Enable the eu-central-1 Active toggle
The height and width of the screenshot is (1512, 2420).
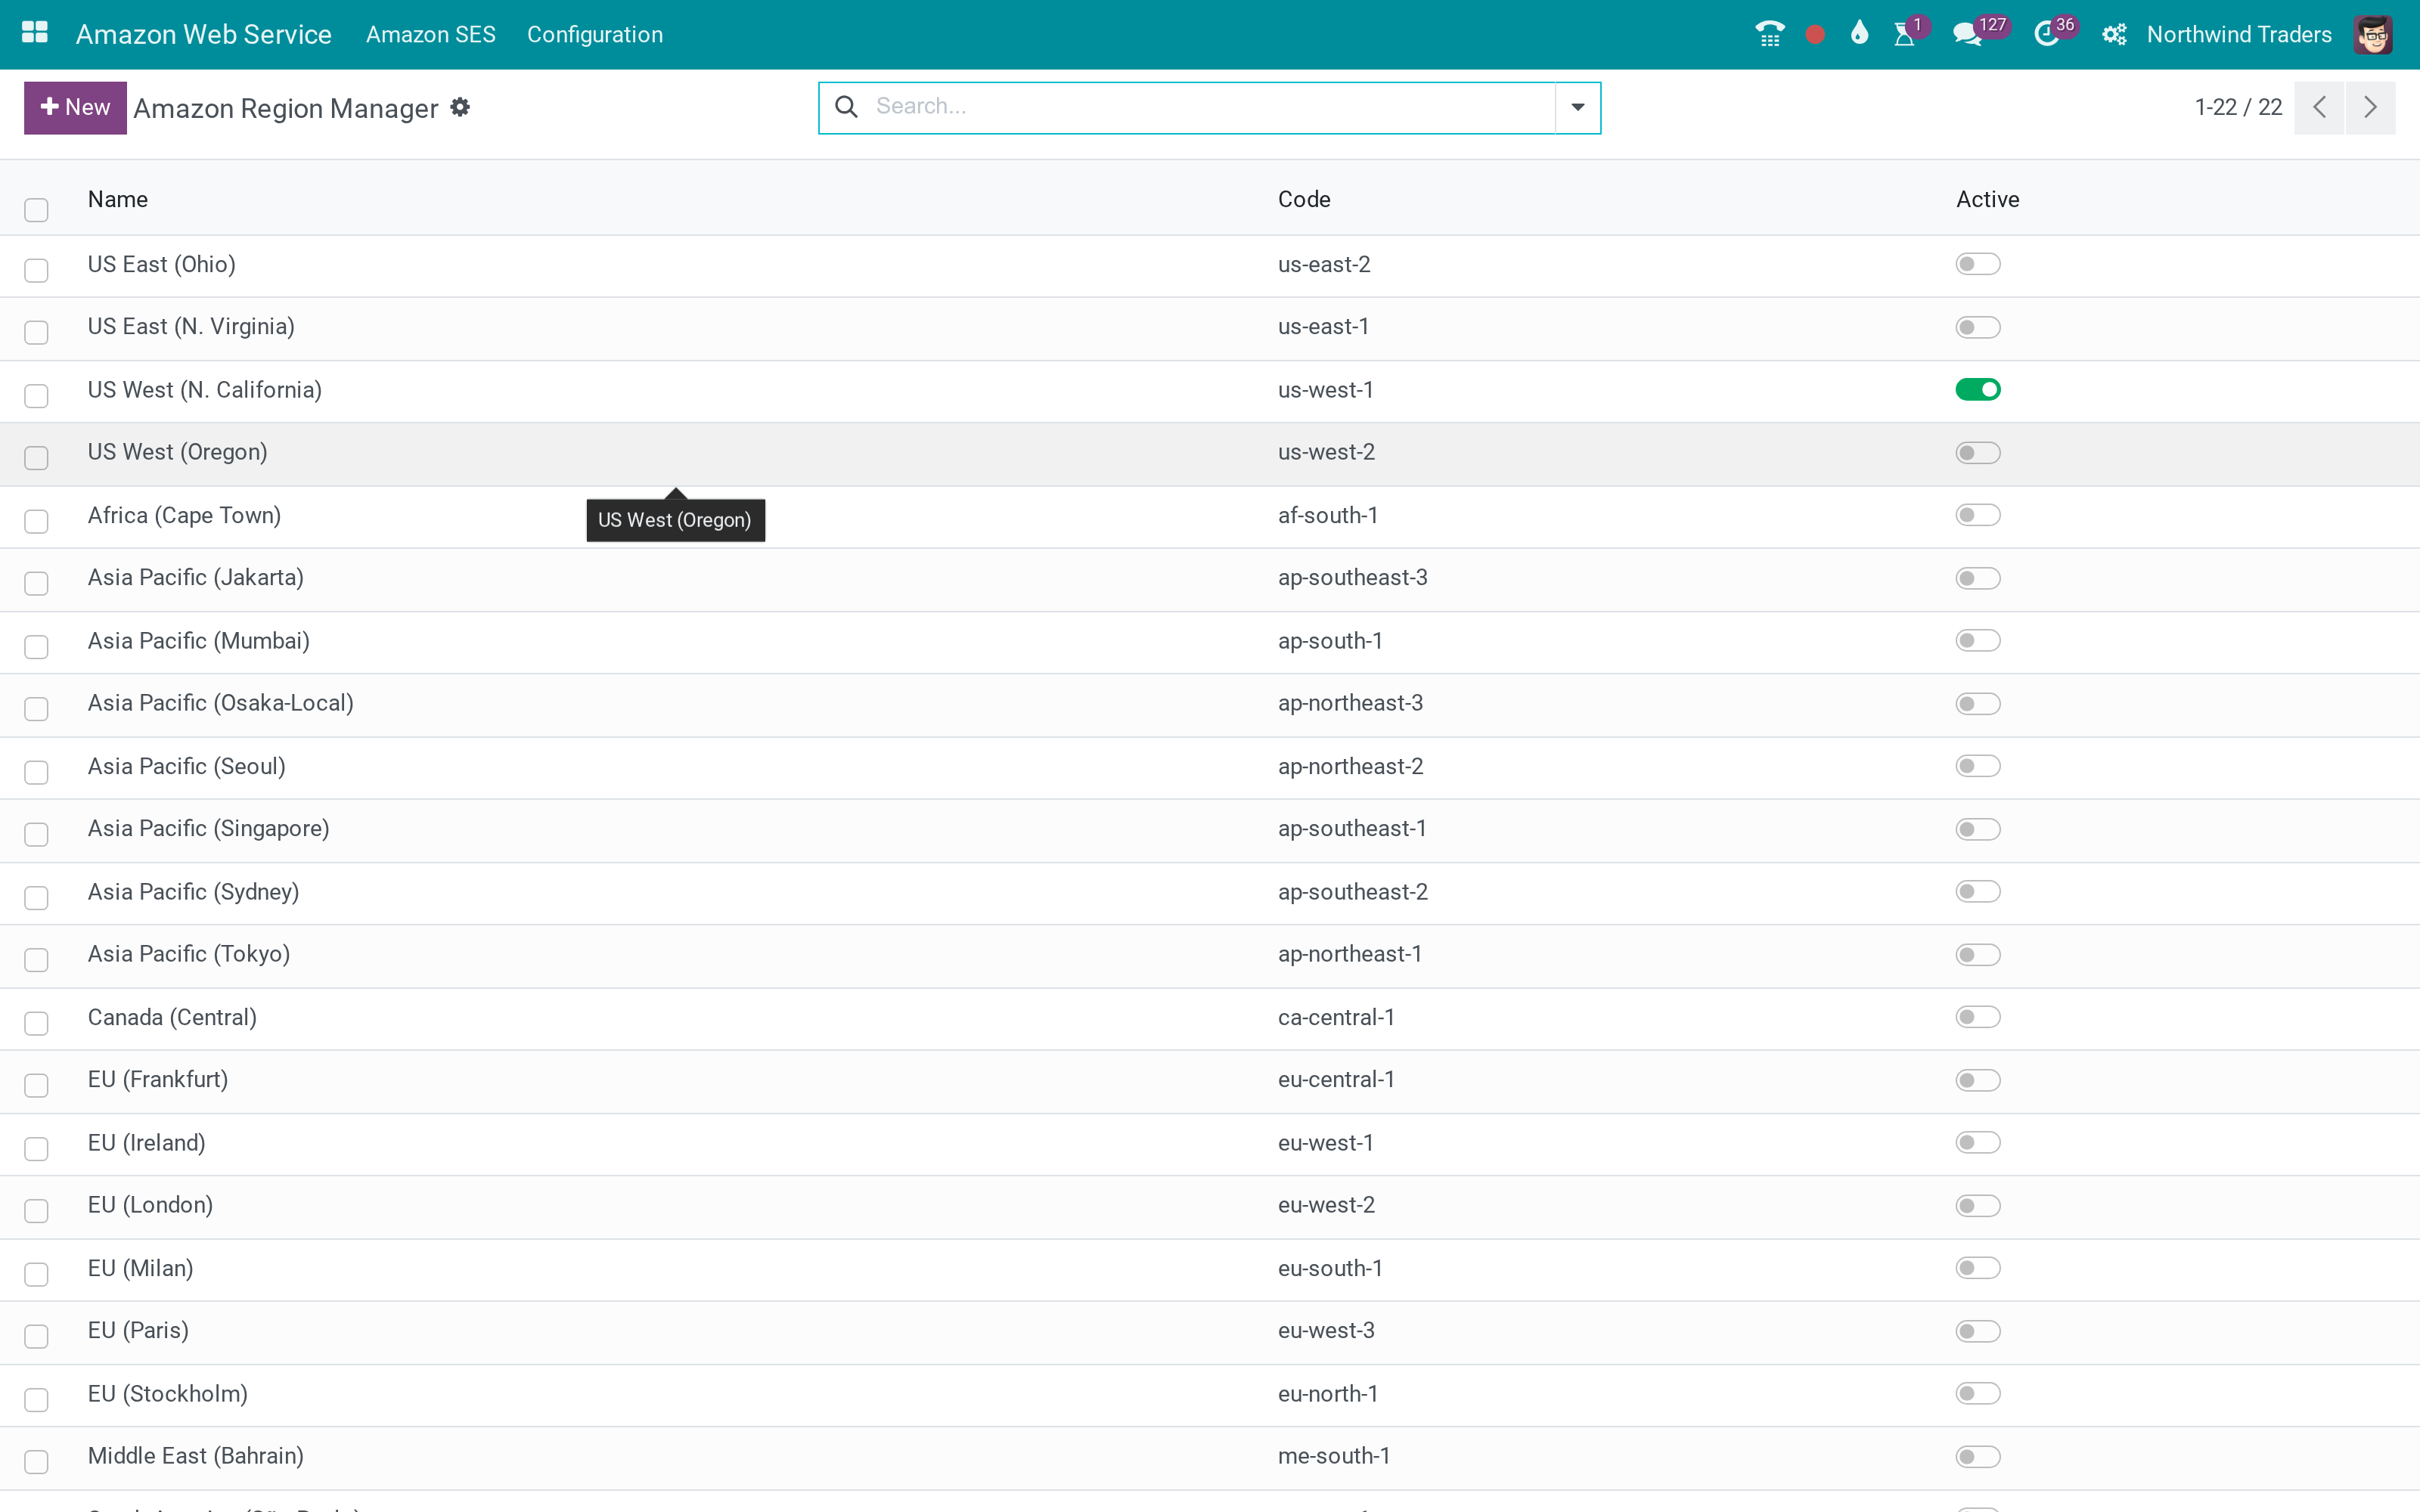(x=1977, y=1080)
